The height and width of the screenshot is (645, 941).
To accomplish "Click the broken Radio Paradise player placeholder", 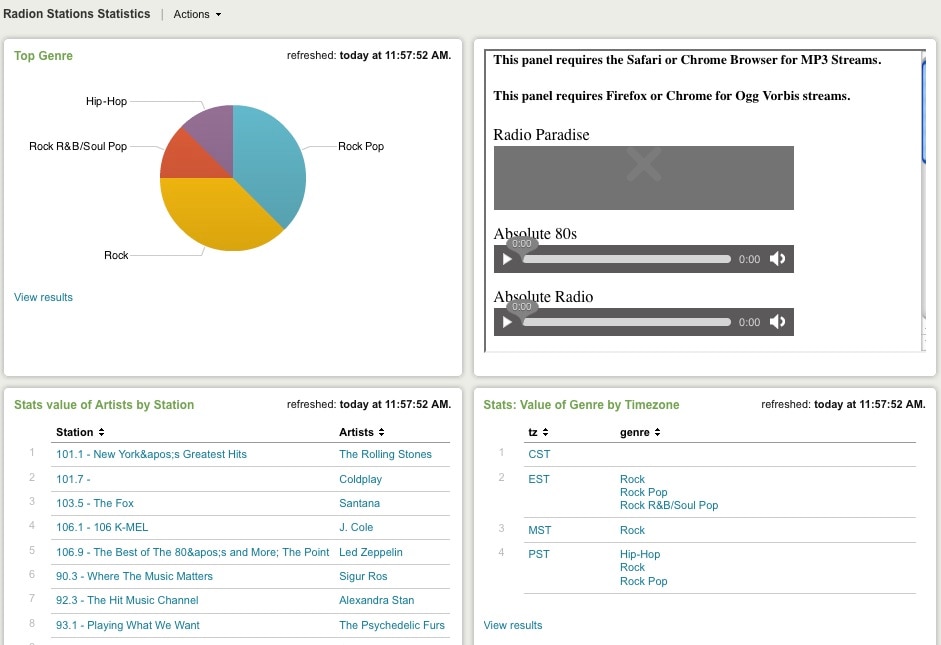I will coord(643,178).
